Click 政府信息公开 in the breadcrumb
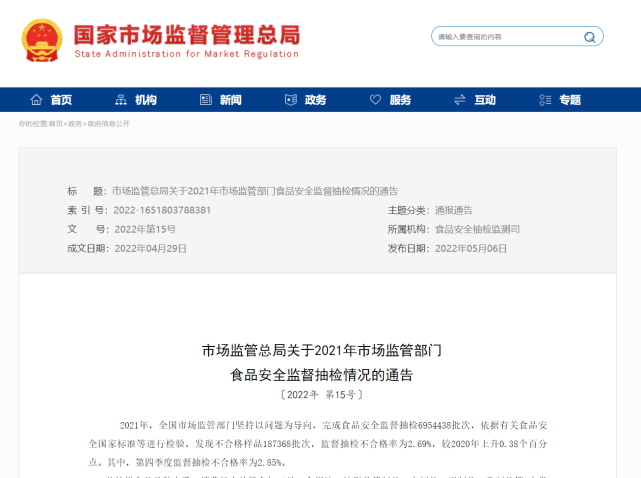Screen dimensions: 641x478 pyautogui.click(x=108, y=124)
